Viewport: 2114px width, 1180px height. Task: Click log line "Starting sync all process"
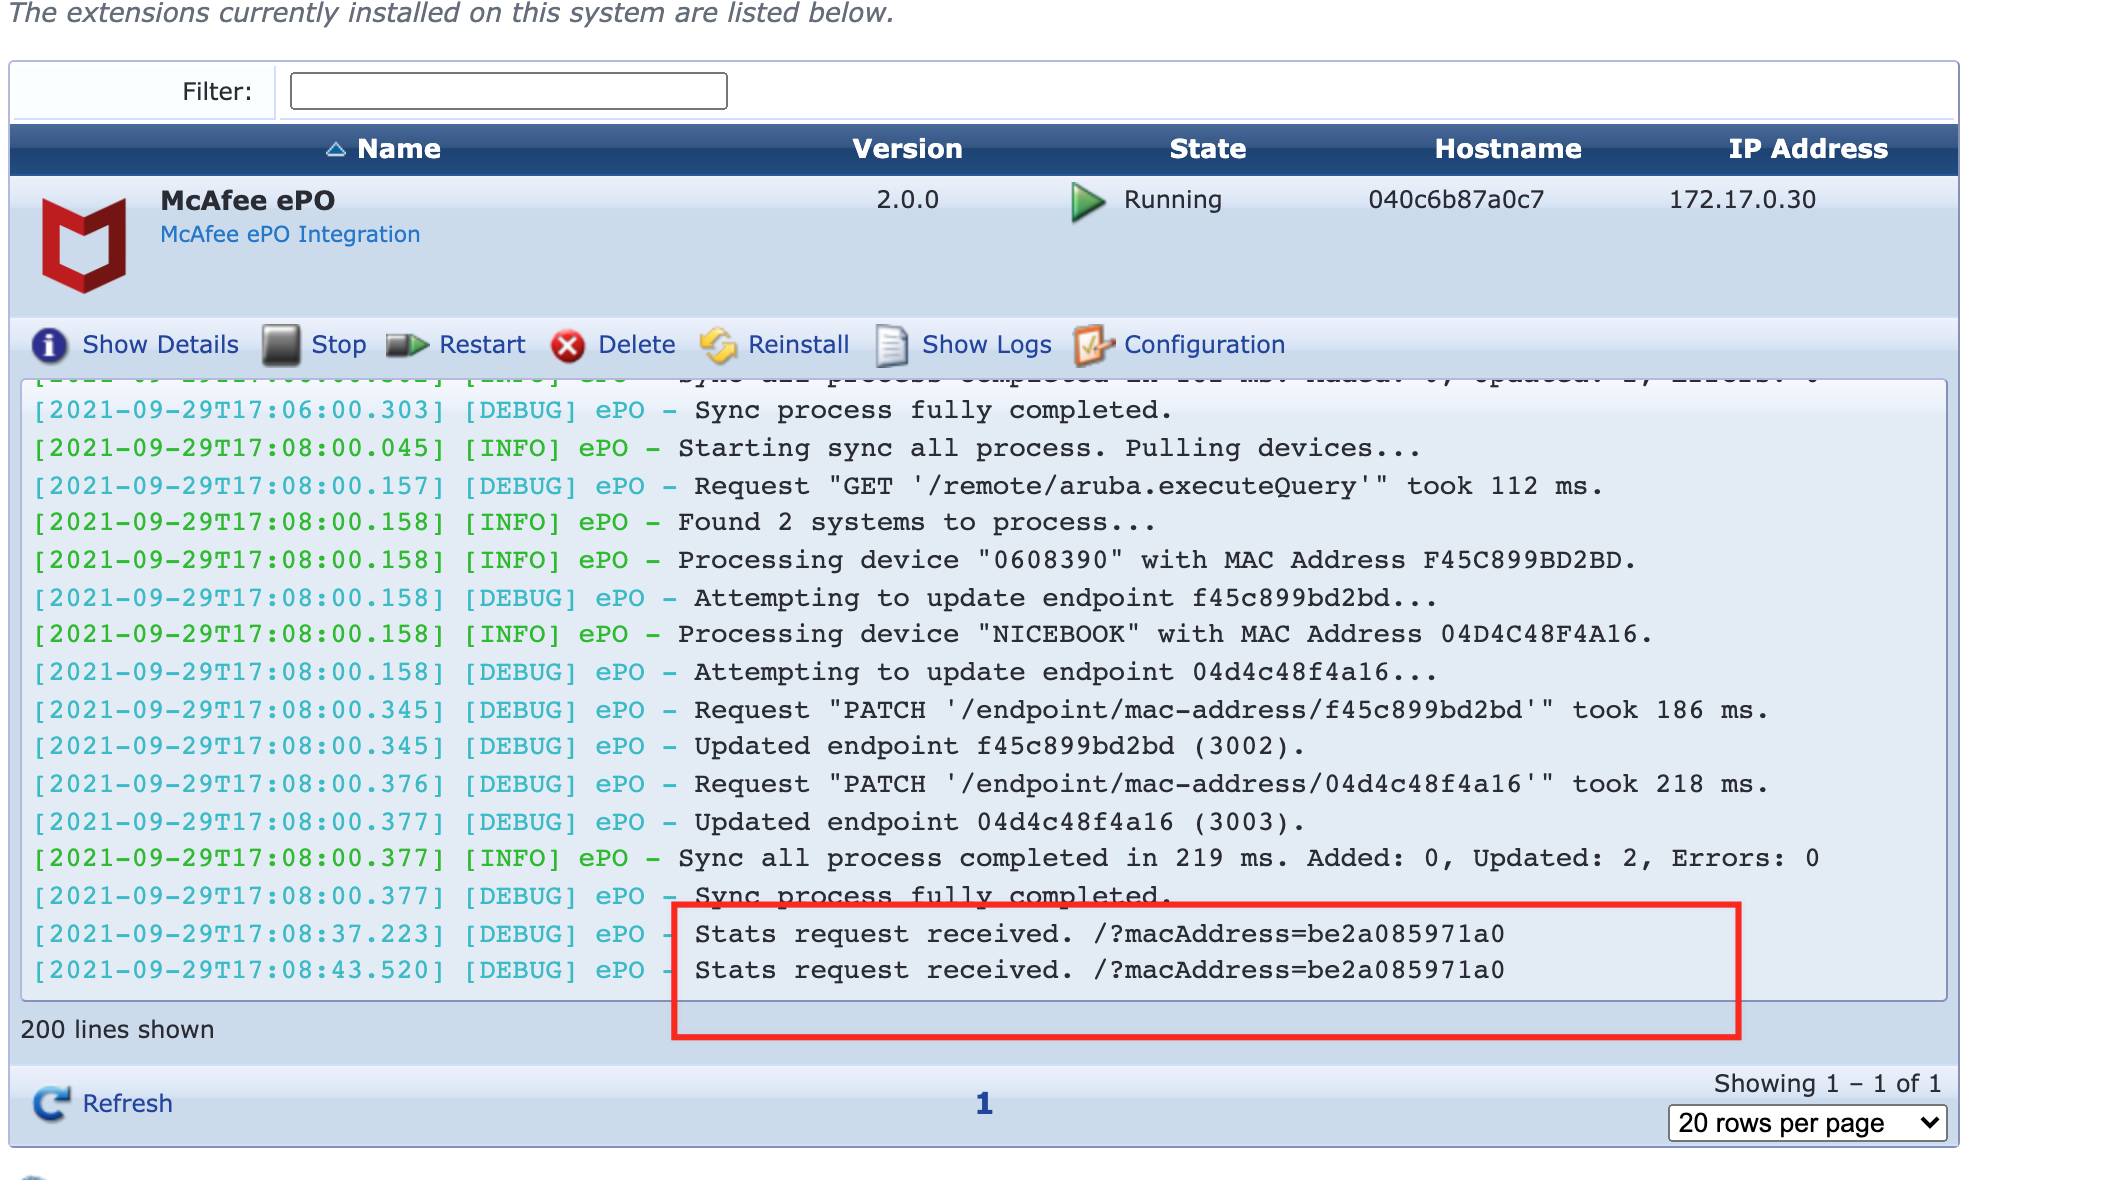[x=726, y=448]
